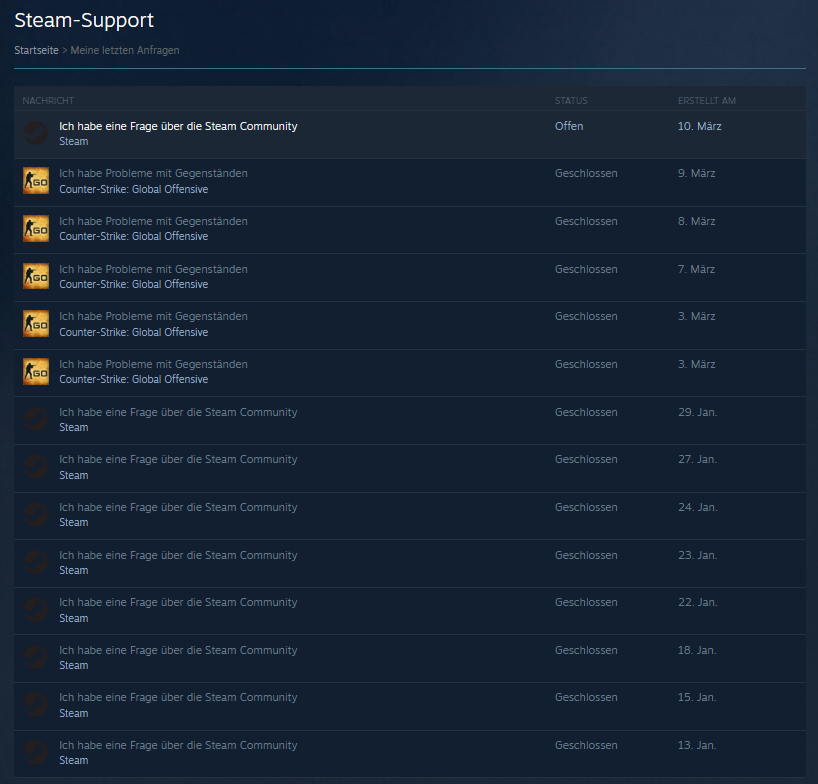Viewport: 818px width, 784px height.
Task: Click 'Counter-Strike: Global Offensive' under 9. März request
Action: coord(134,189)
